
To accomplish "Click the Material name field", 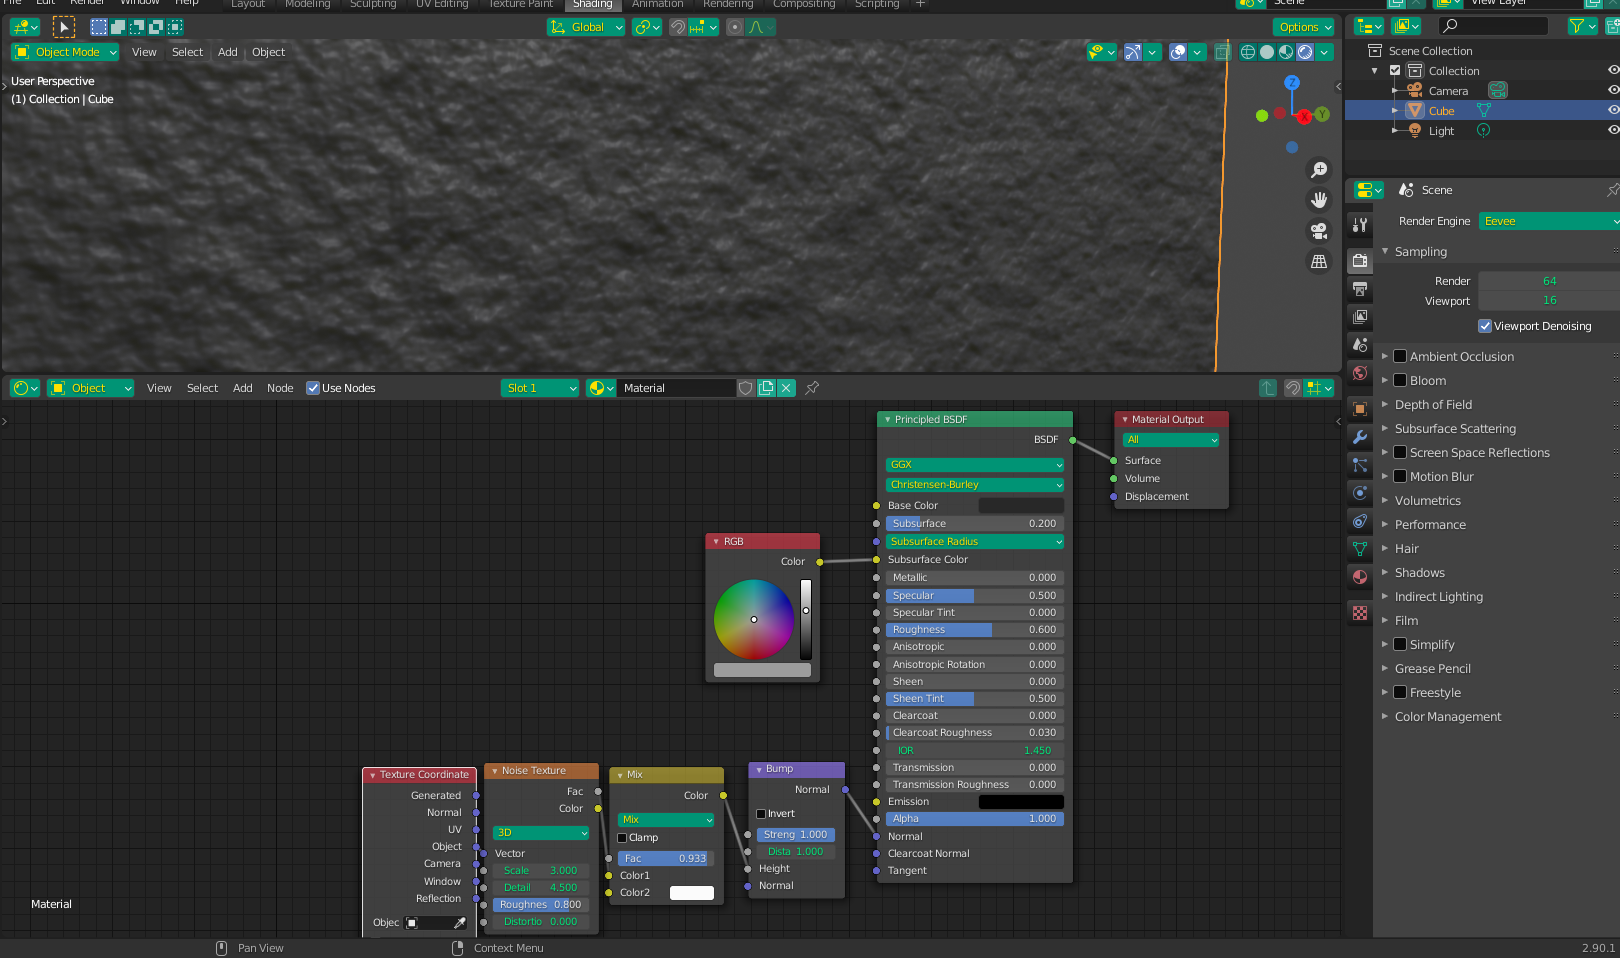I will click(x=677, y=388).
